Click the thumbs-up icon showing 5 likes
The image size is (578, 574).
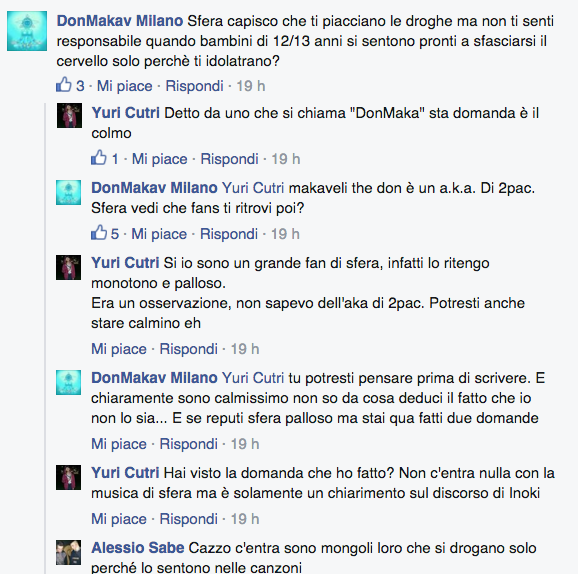pyautogui.click(x=98, y=233)
